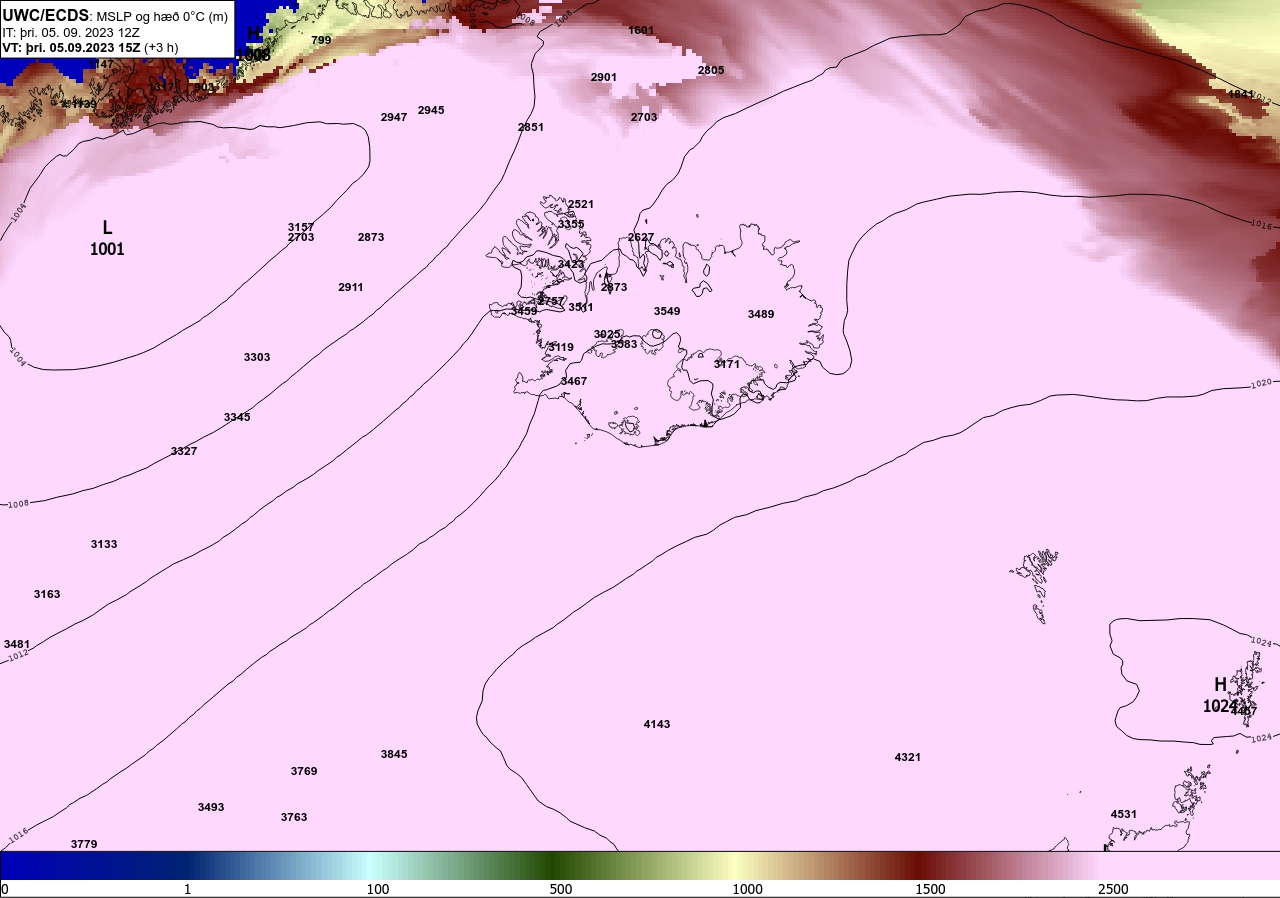Select the 4531 label near Scotland
1280x898 pixels.
pos(1124,814)
